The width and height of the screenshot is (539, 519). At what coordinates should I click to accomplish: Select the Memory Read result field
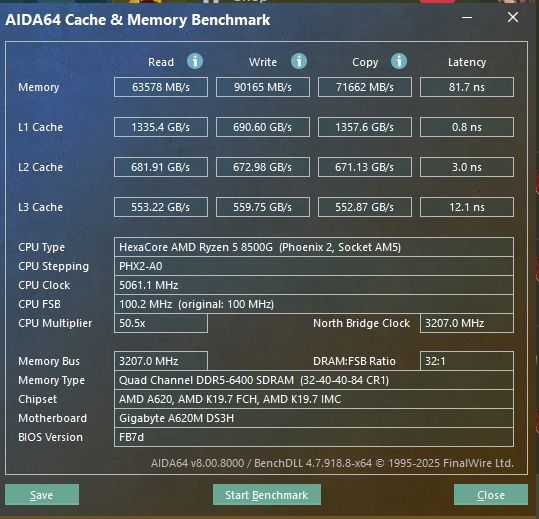(x=161, y=87)
